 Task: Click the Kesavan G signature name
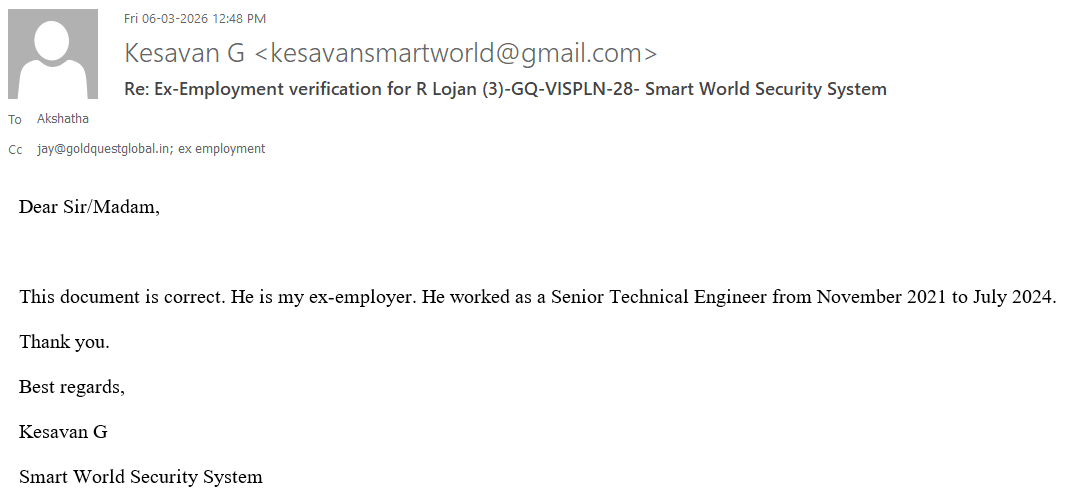click(63, 432)
